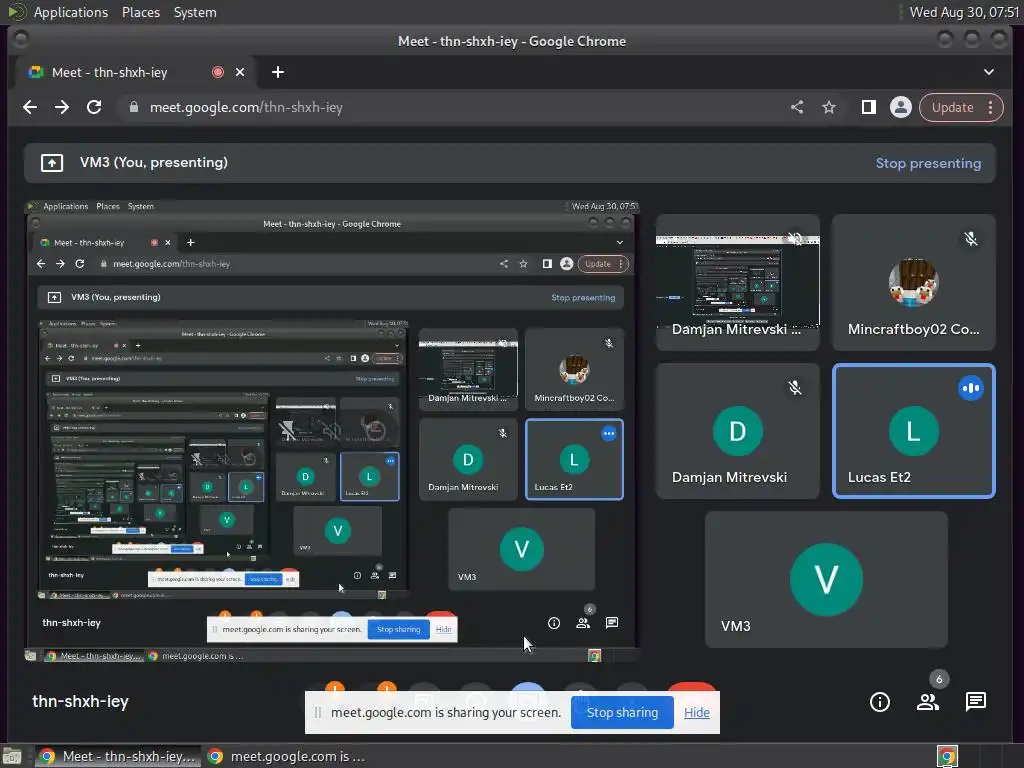The height and width of the screenshot is (768, 1024).
Task: Open the System menu in top panel
Action: pyautogui.click(x=195, y=12)
